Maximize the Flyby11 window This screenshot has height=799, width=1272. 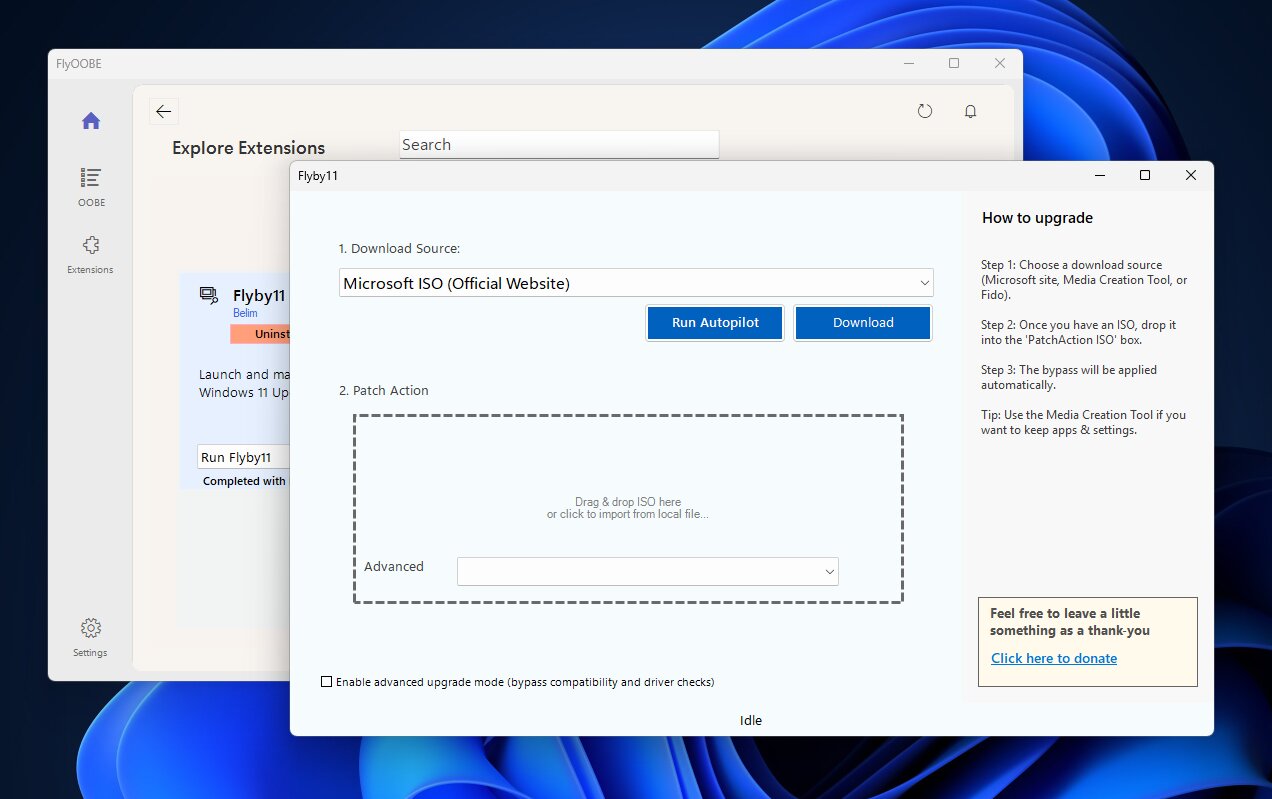click(x=1145, y=175)
